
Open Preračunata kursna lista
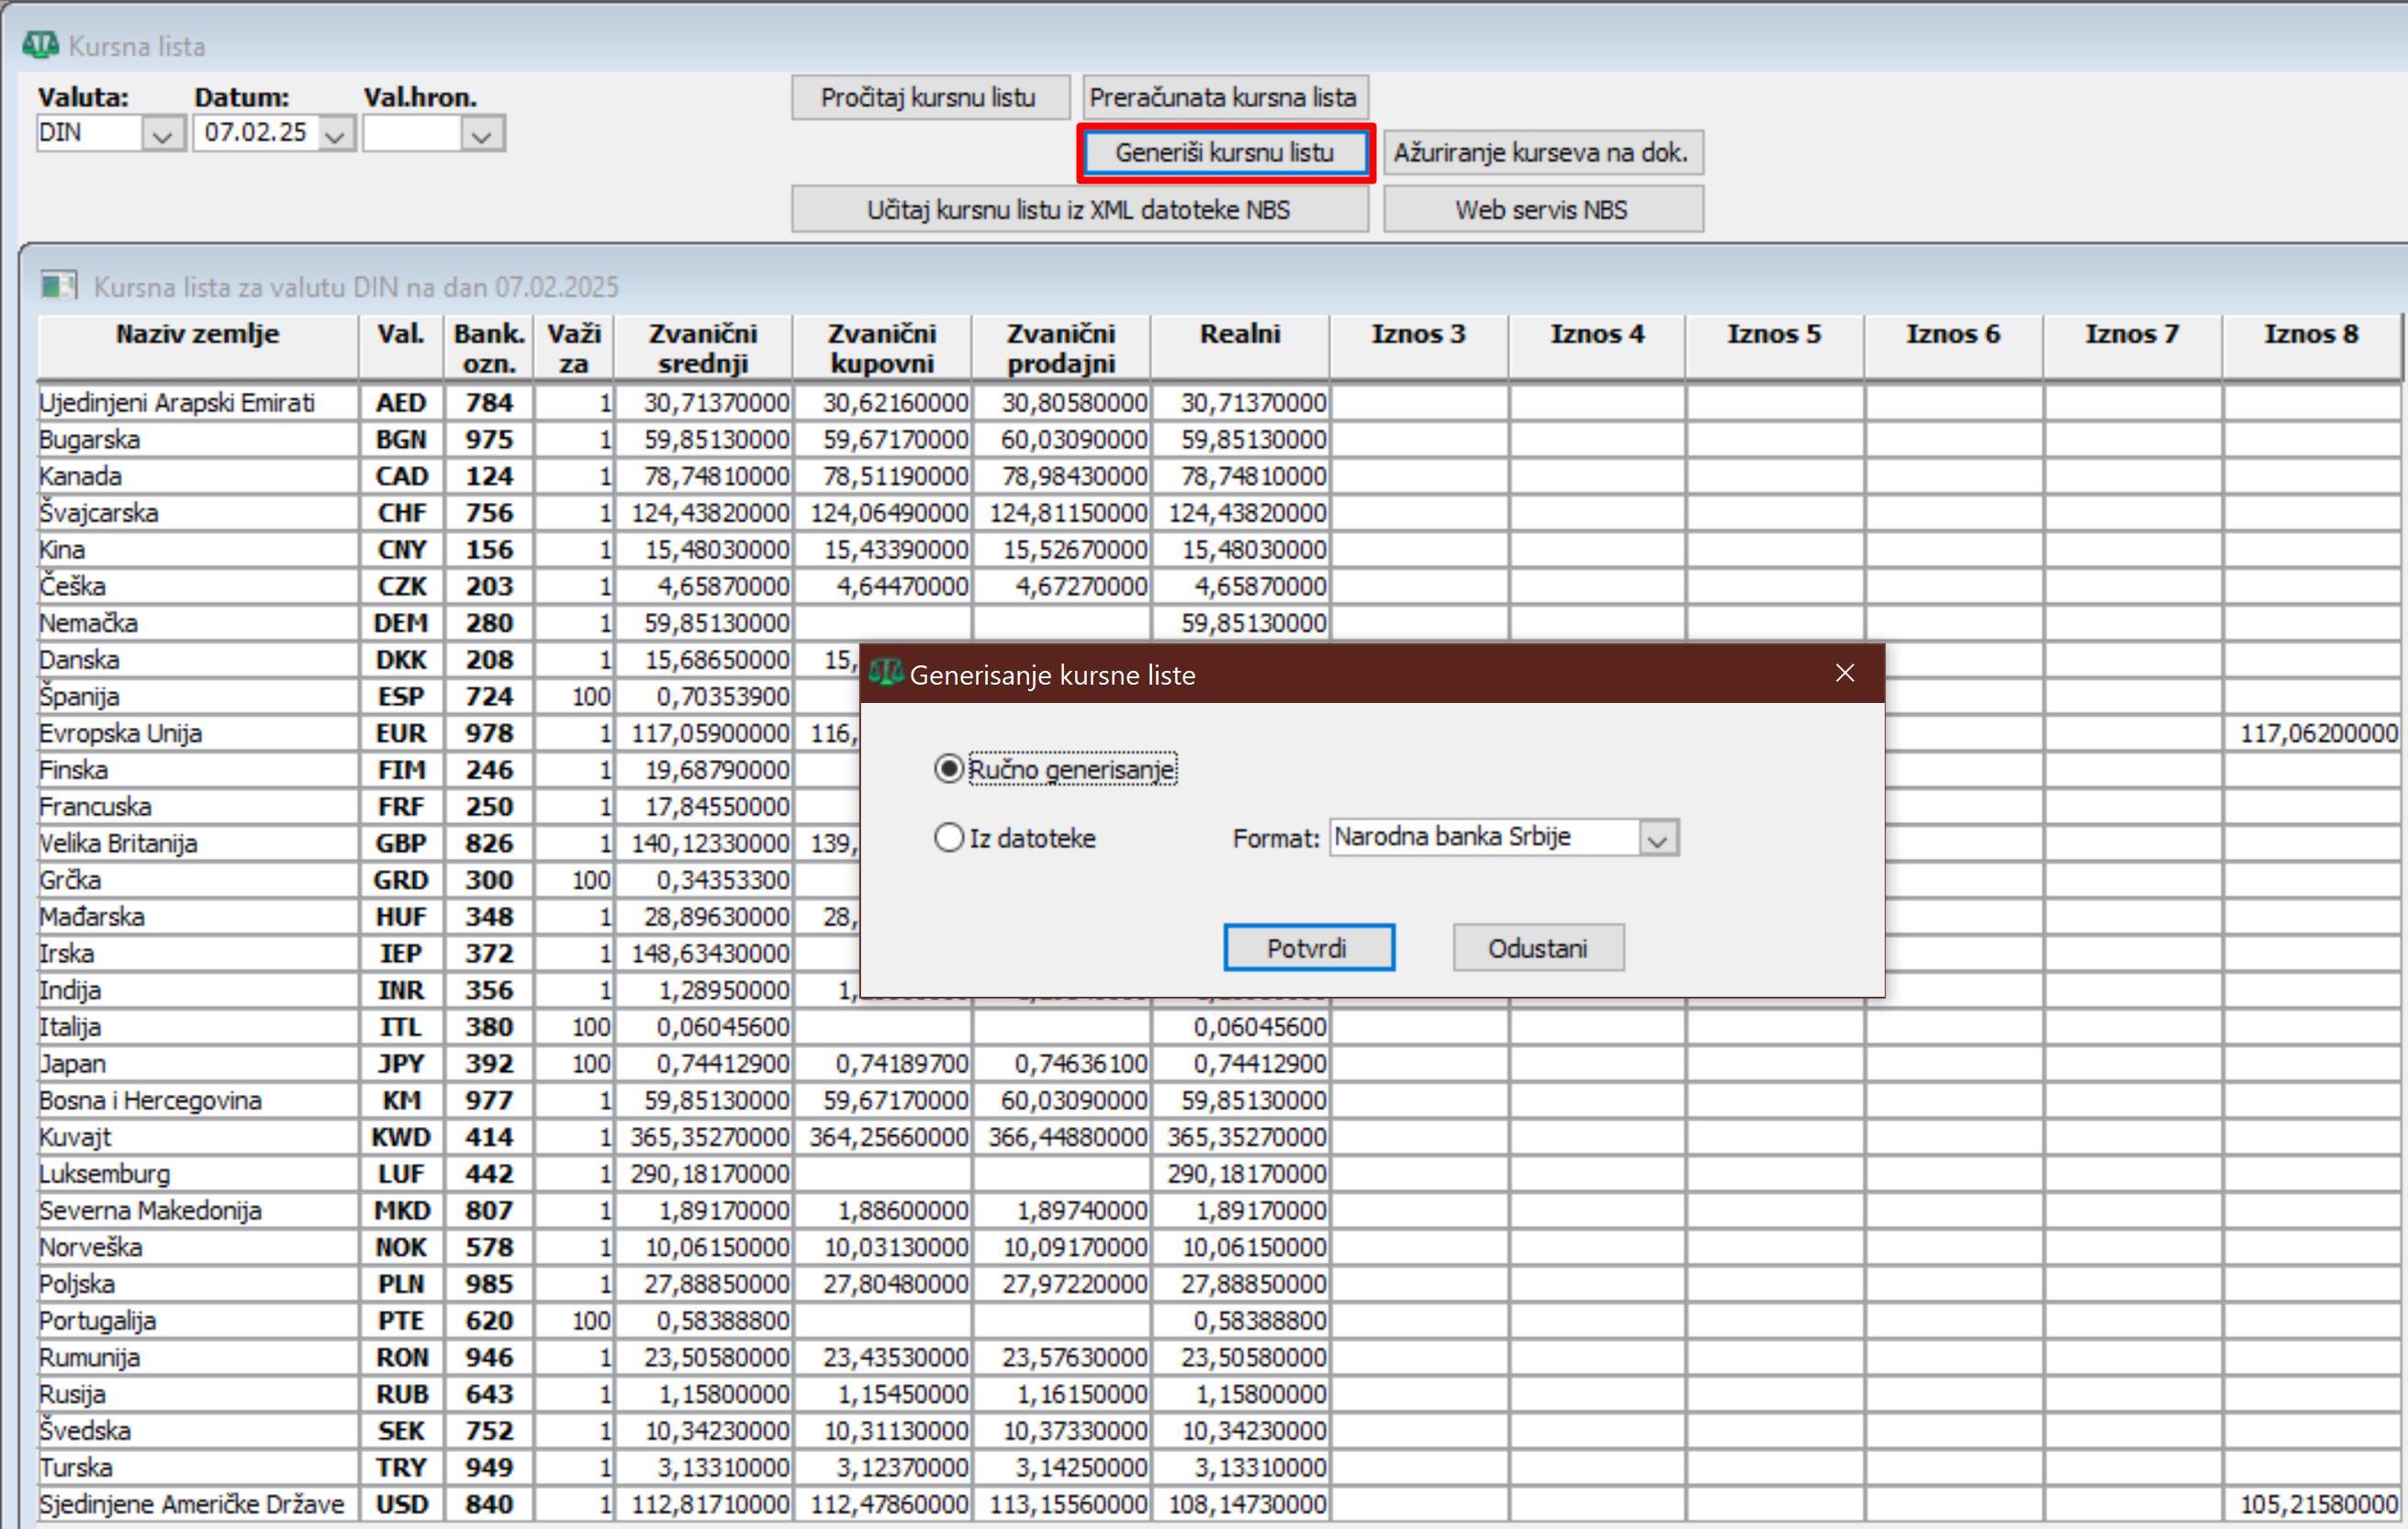tap(1223, 98)
